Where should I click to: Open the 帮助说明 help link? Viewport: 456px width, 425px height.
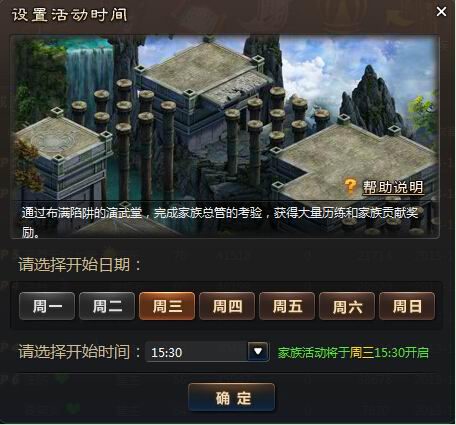click(x=393, y=187)
